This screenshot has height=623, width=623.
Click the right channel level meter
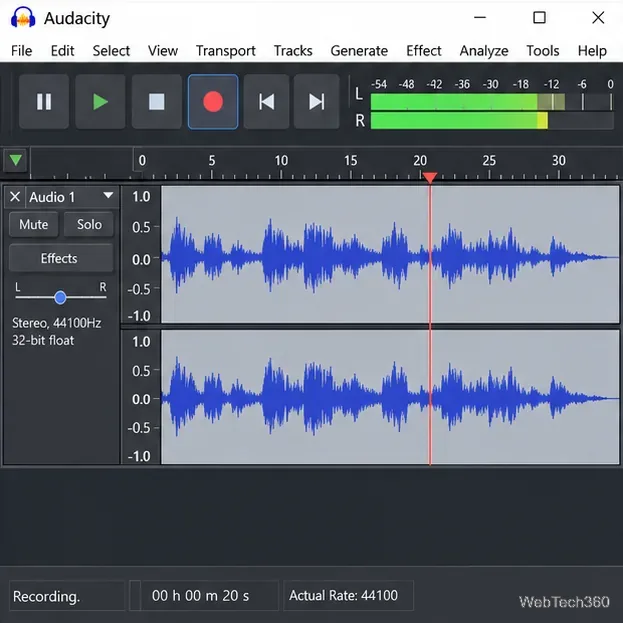pyautogui.click(x=492, y=120)
